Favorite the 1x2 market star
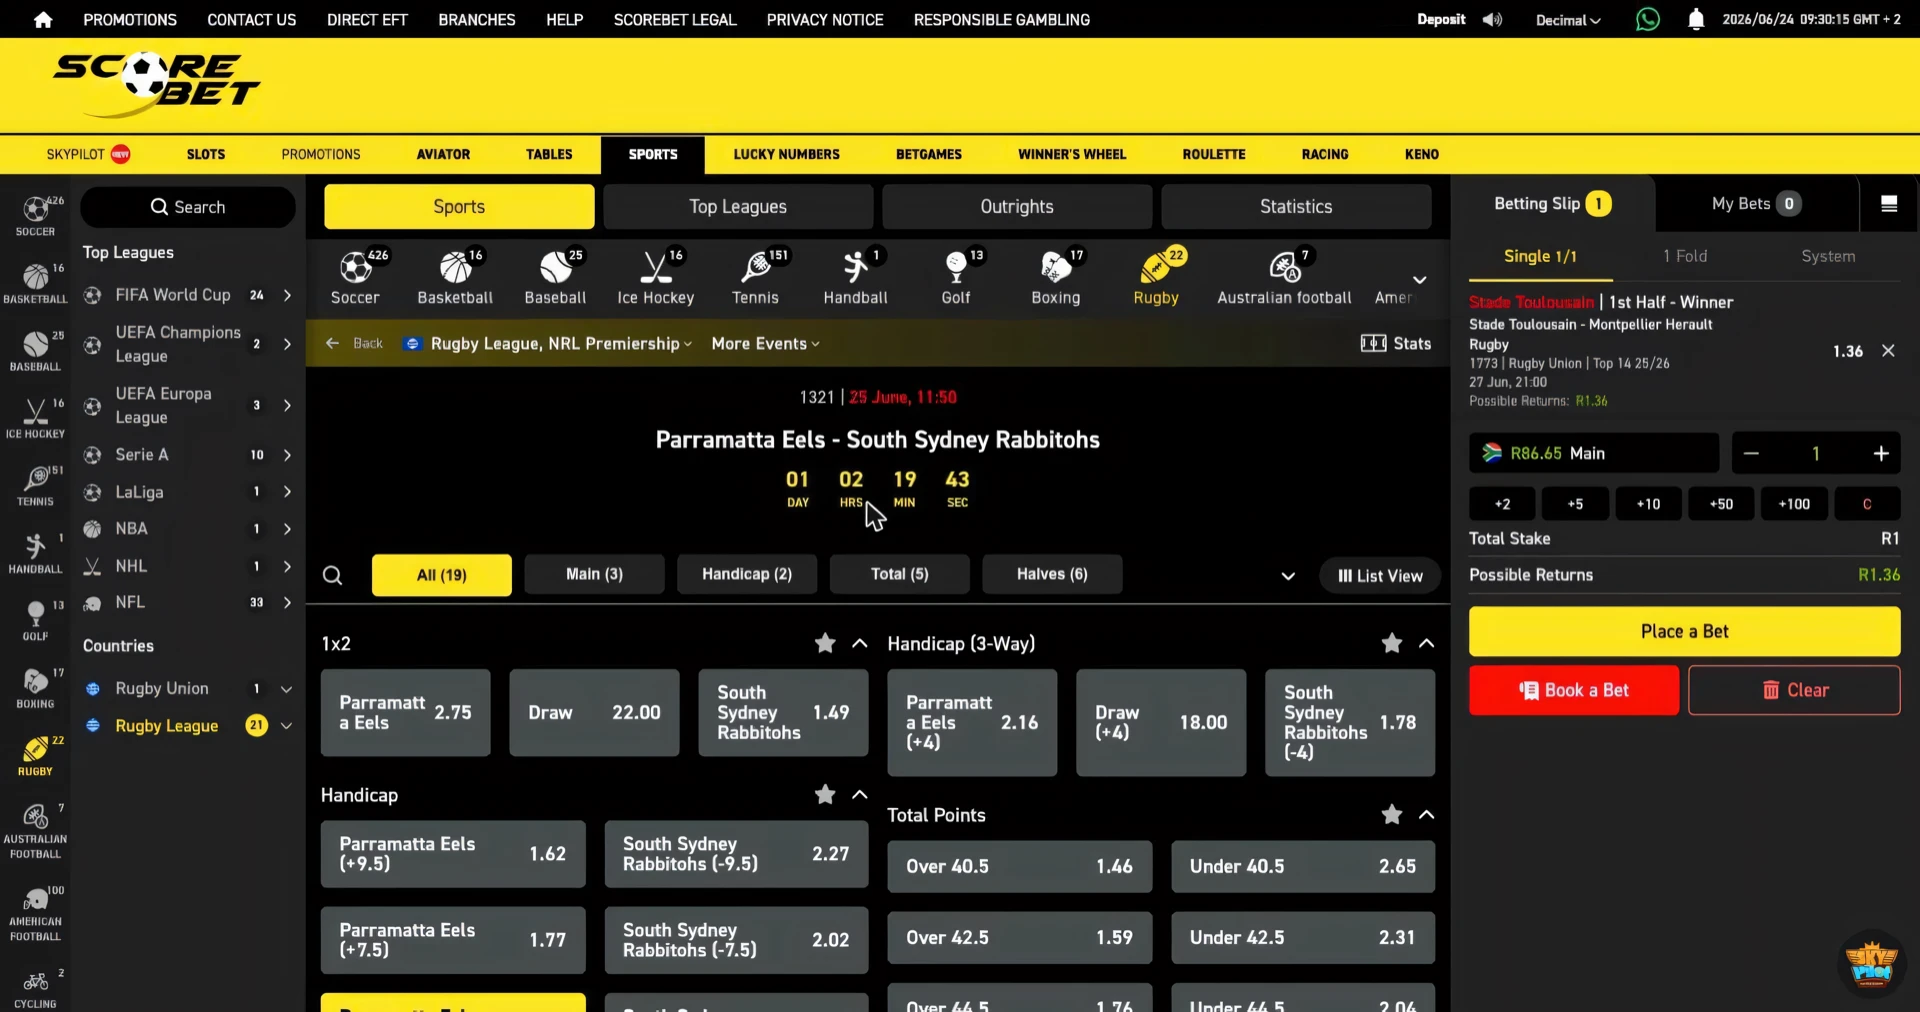Screen dimensions: 1920x1012 825,643
